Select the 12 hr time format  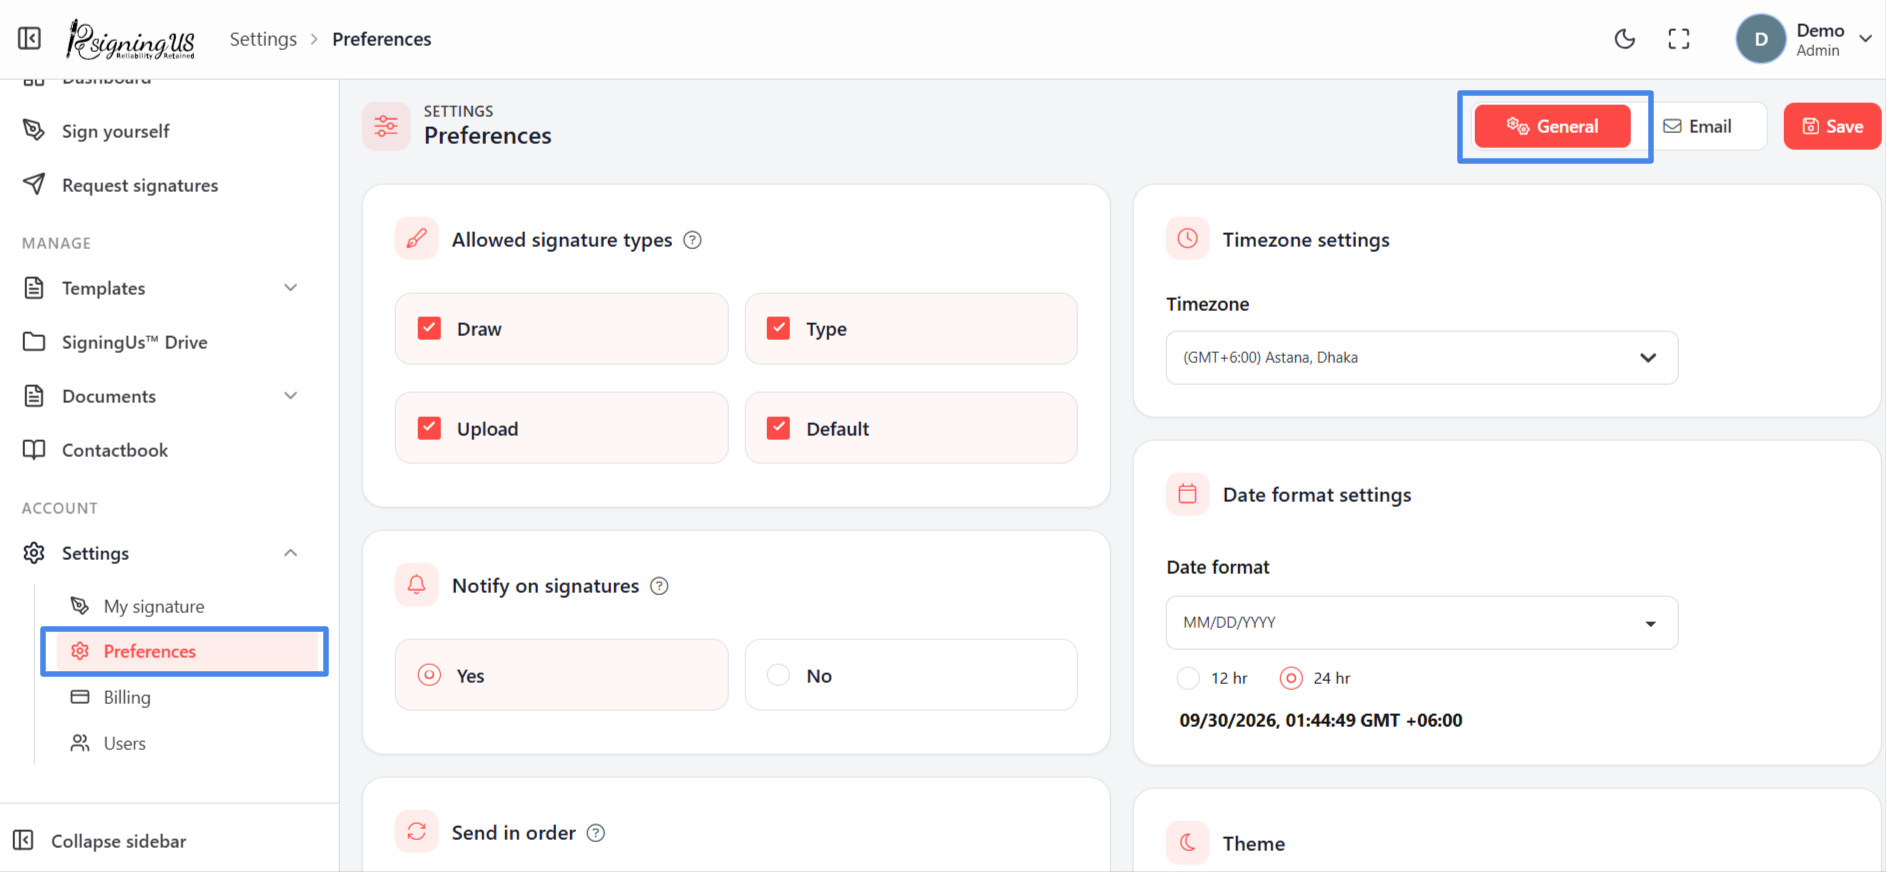pyautogui.click(x=1188, y=678)
